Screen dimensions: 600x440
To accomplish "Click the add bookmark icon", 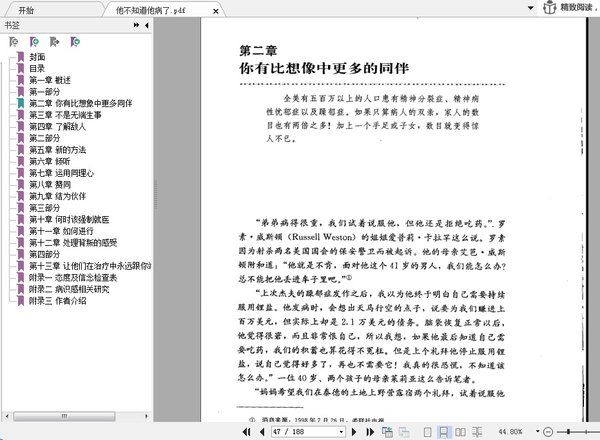I will pyautogui.click(x=34, y=42).
